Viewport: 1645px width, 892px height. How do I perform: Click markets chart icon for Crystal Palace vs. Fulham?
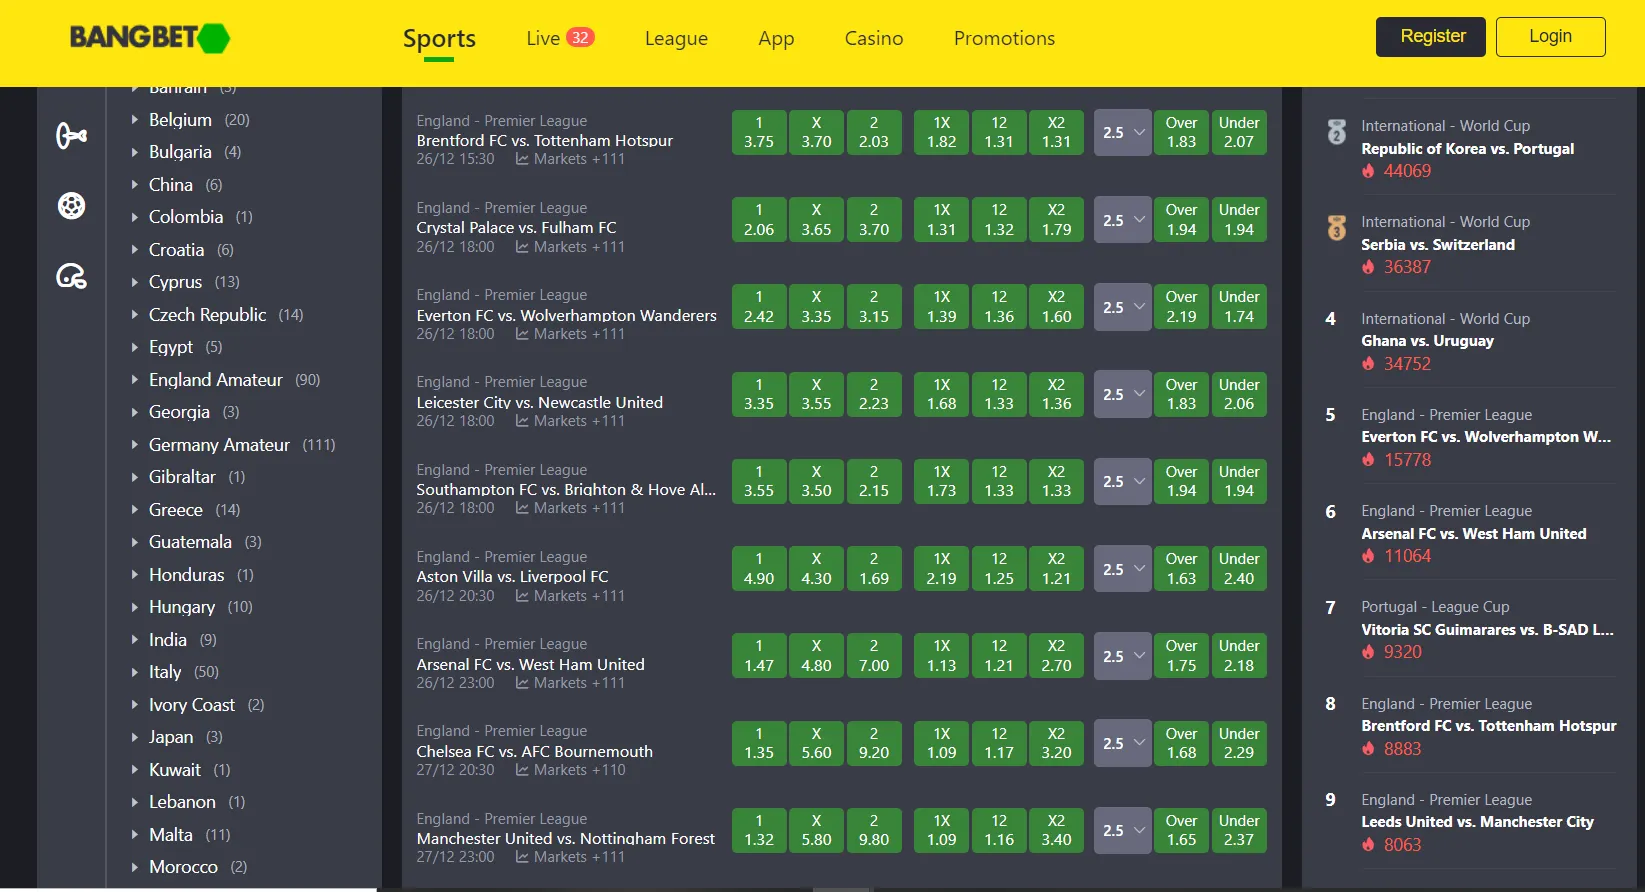click(522, 247)
